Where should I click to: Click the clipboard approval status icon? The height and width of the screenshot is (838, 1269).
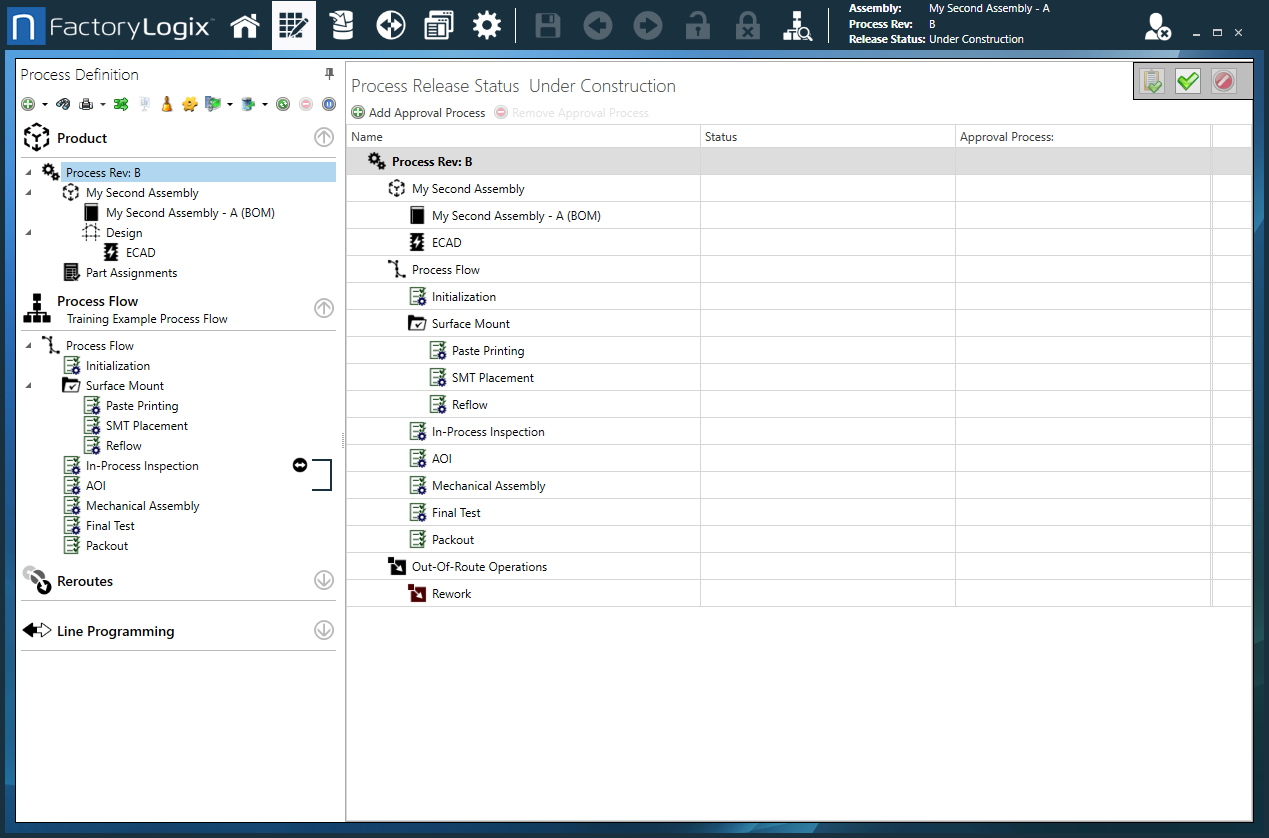click(1151, 81)
